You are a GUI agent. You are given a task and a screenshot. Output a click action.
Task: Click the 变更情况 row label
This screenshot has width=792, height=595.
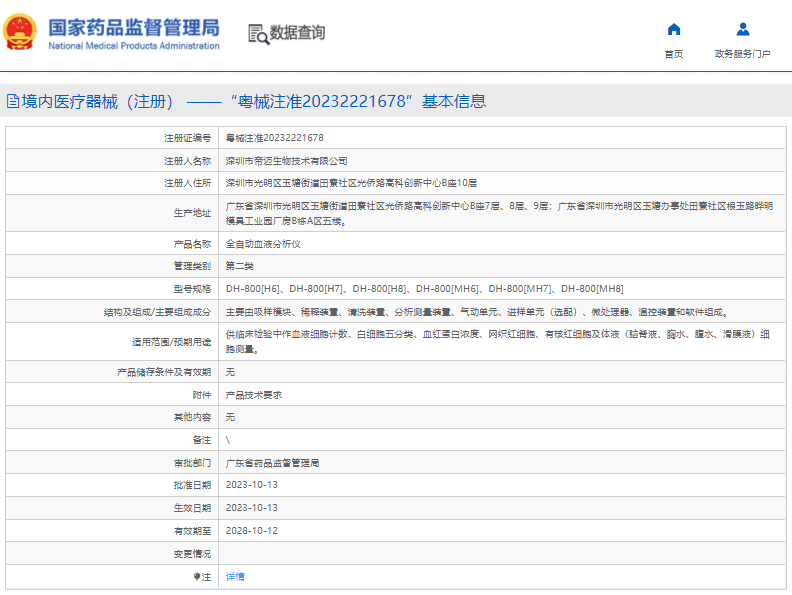pyautogui.click(x=192, y=554)
